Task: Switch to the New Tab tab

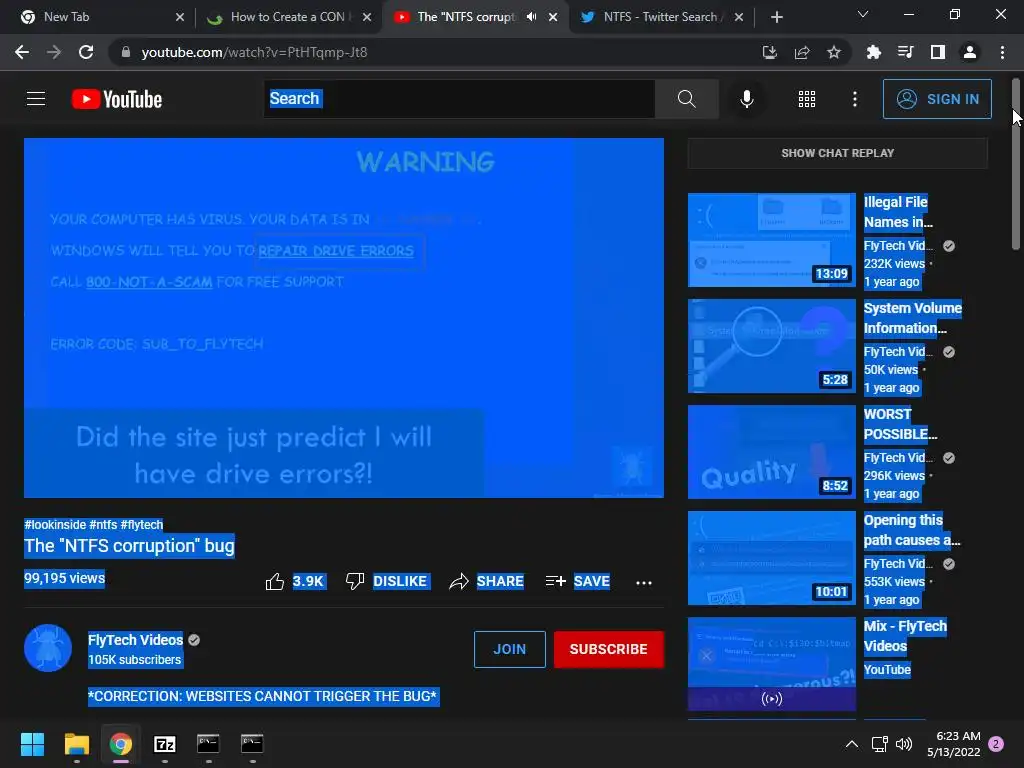Action: pyautogui.click(x=101, y=17)
